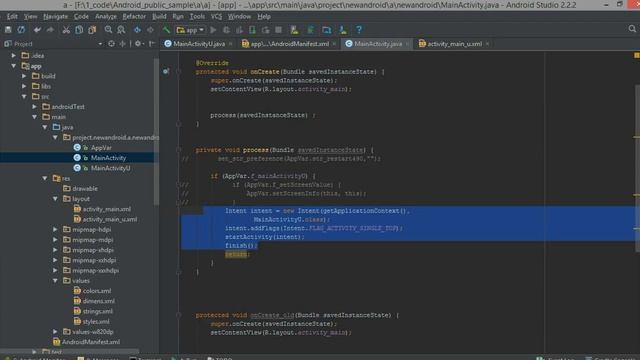
Task: Open the app run configuration dropdown
Action: pyautogui.click(x=190, y=30)
